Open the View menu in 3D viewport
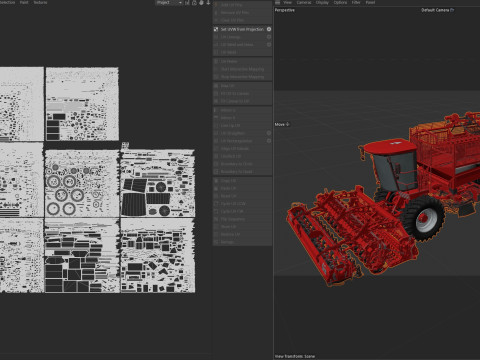The height and width of the screenshot is (360, 480). pos(287,2)
